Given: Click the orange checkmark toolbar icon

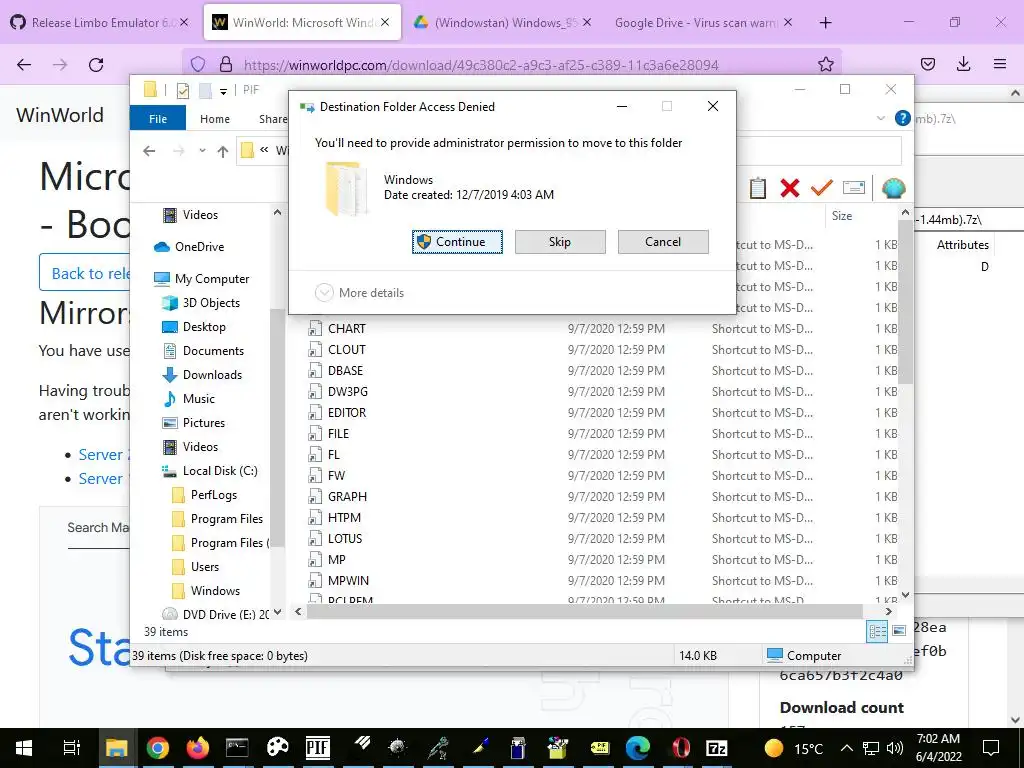Looking at the screenshot, I should coord(822,189).
